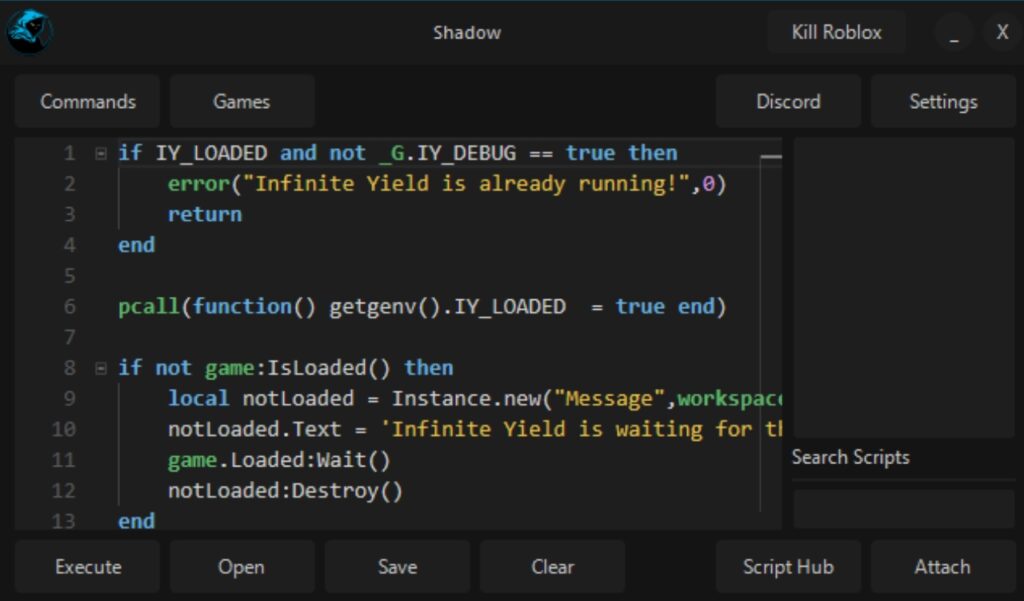The image size is (1024, 601).
Task: Click '_G.IY_DEBUG' on line 1
Action: tap(447, 153)
